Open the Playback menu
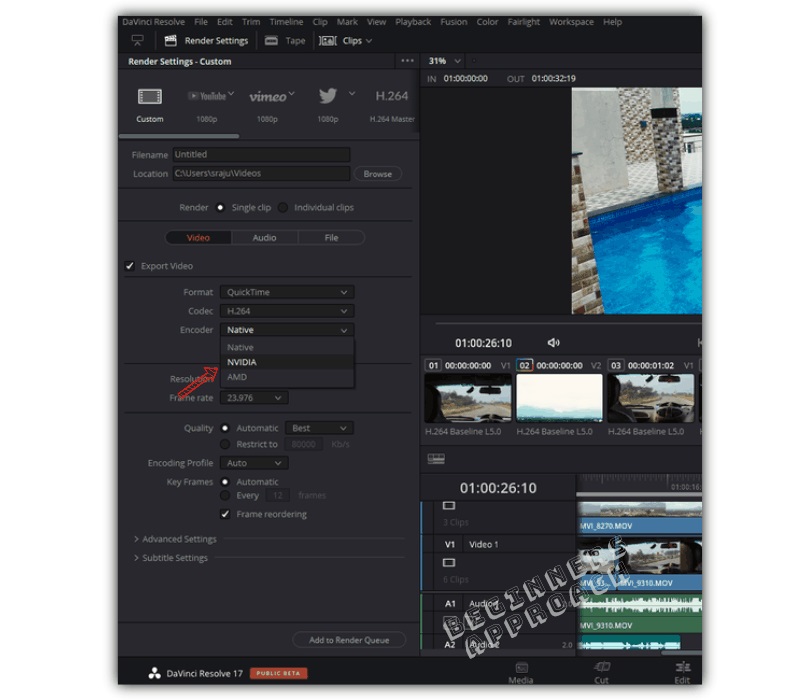 (x=412, y=21)
